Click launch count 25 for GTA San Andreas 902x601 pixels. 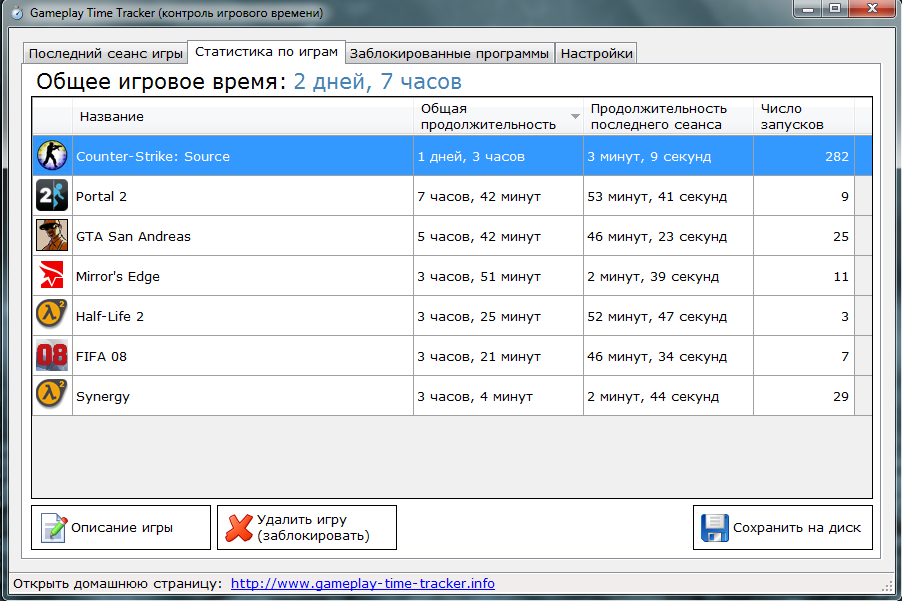pos(804,236)
